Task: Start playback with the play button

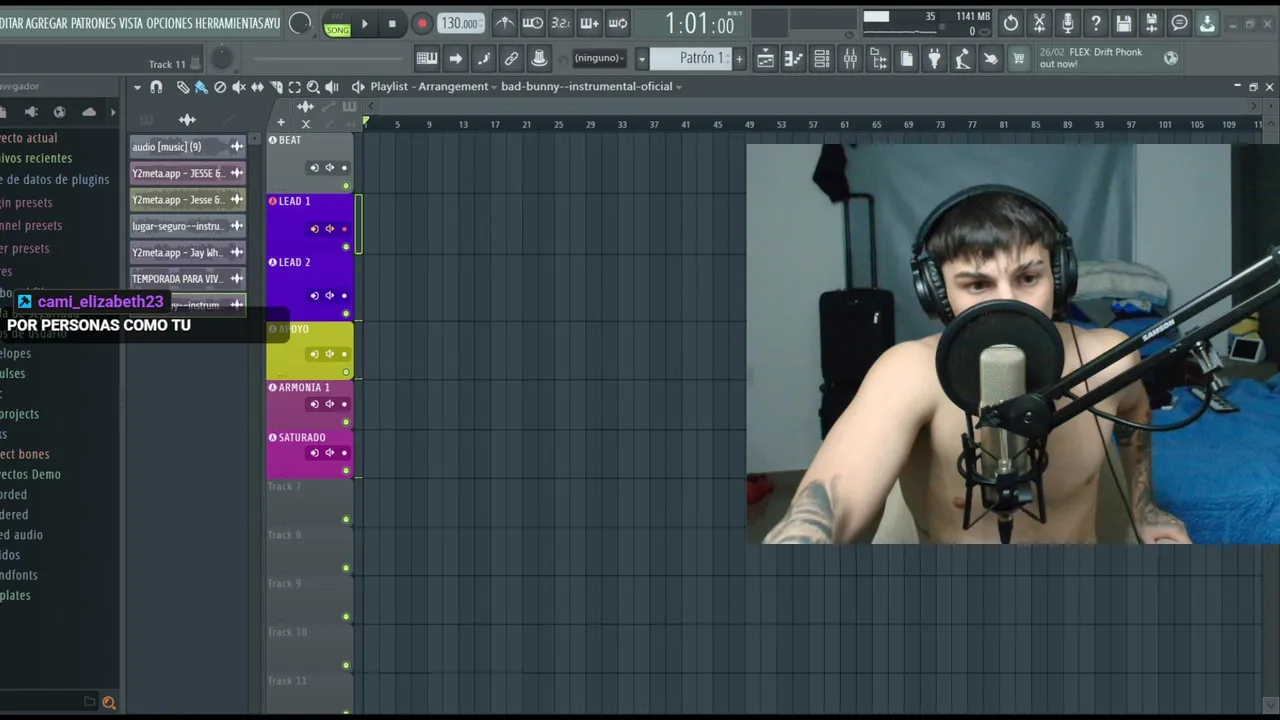Action: [365, 24]
